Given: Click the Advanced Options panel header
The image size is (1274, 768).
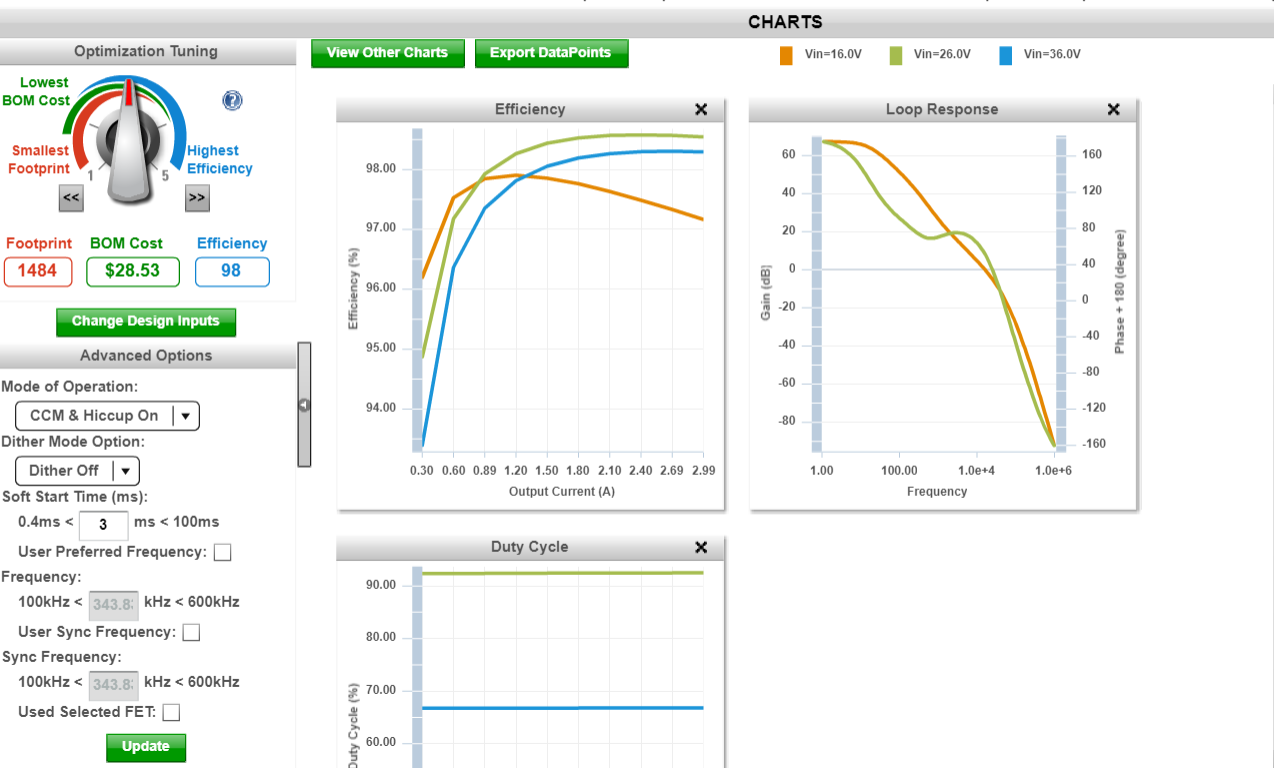Looking at the screenshot, I should coord(146,356).
